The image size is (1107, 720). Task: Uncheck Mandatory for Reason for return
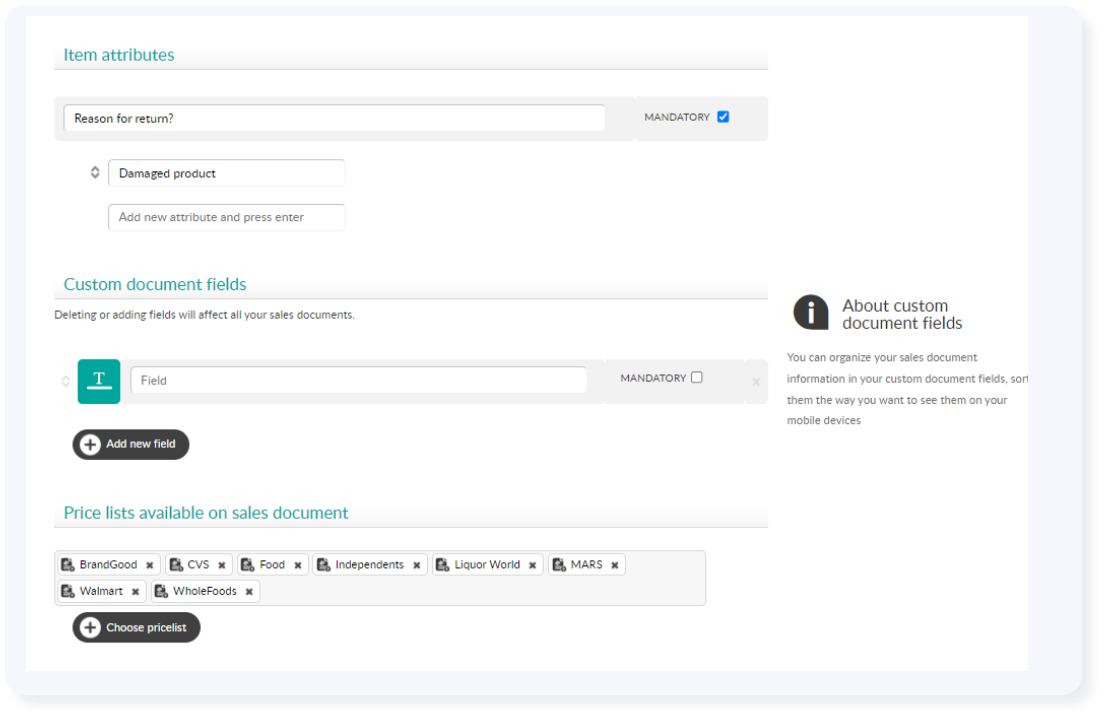pos(723,117)
